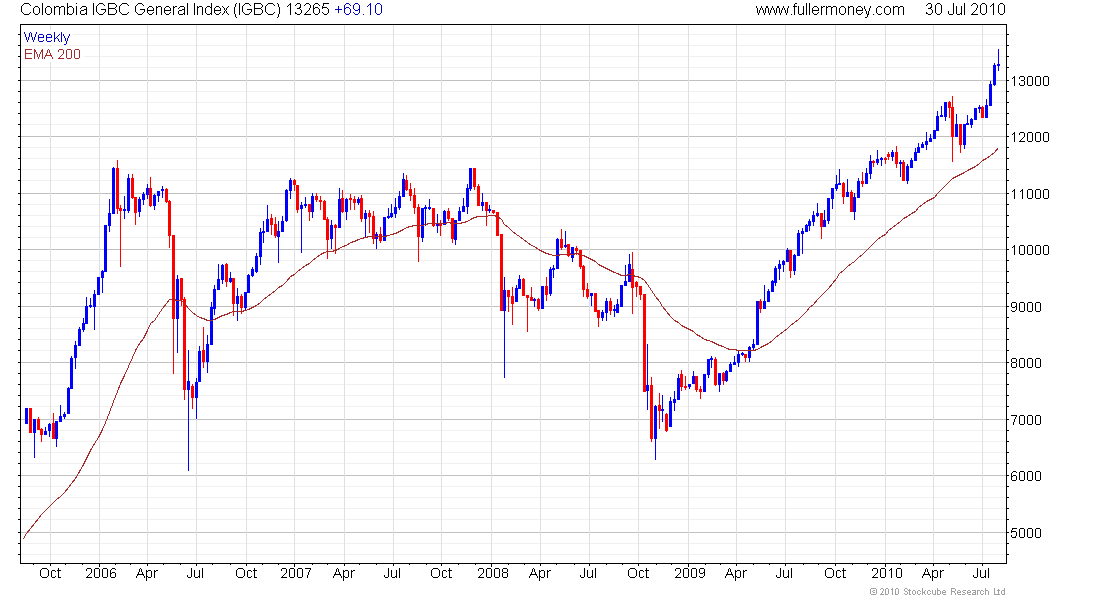Click the 10000 y-axis label
This screenshot has height=600, width=1100.
pyautogui.click(x=1030, y=251)
